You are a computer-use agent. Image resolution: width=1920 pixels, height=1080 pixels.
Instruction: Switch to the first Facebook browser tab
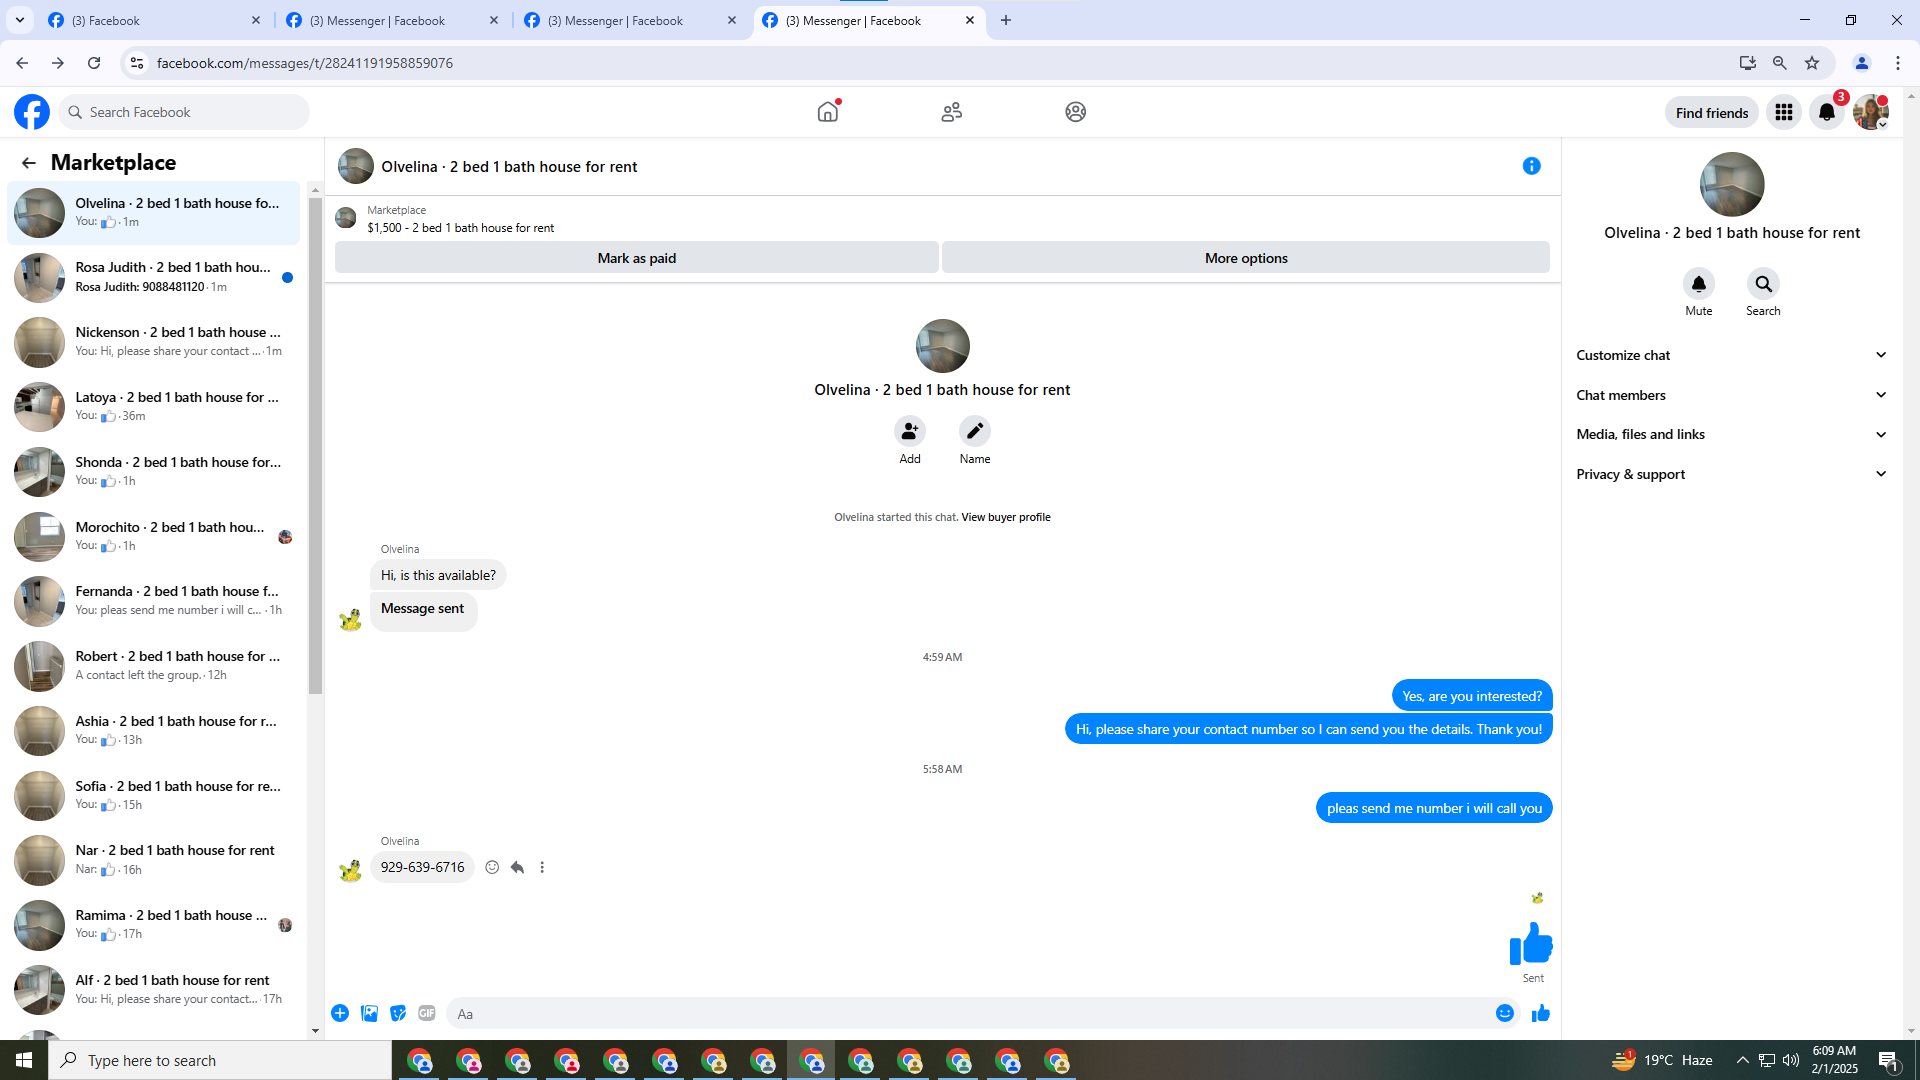click(150, 20)
